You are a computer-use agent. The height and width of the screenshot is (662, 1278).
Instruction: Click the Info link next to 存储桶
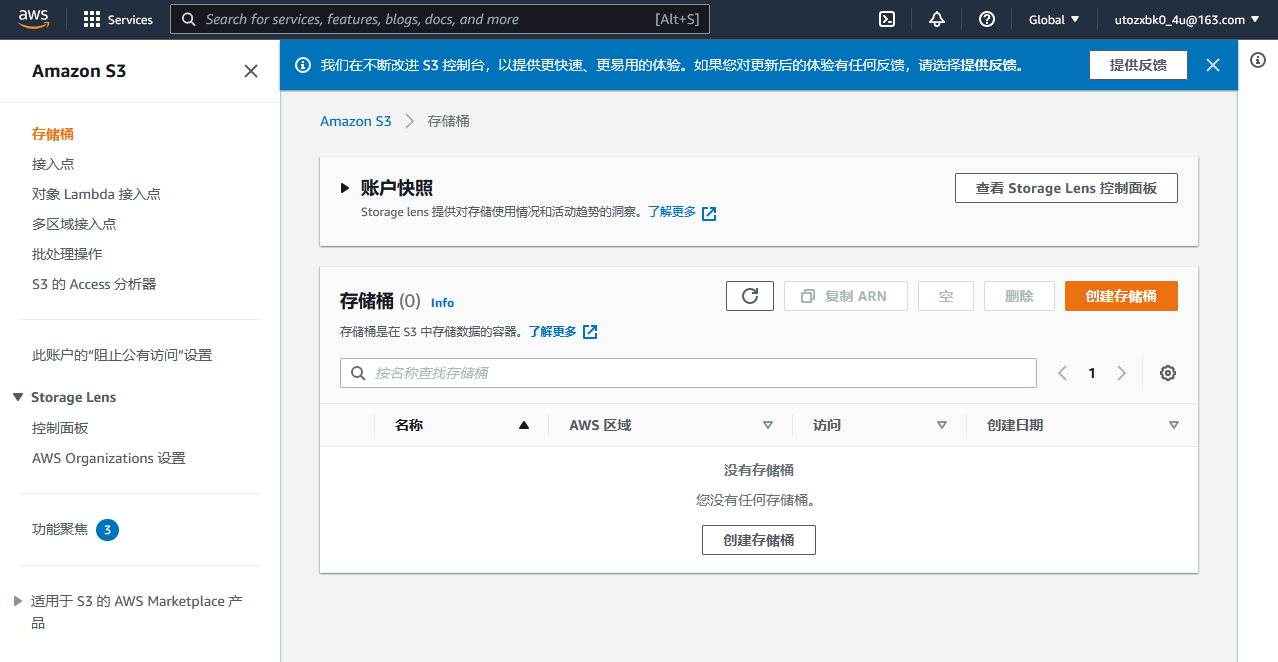click(x=442, y=302)
